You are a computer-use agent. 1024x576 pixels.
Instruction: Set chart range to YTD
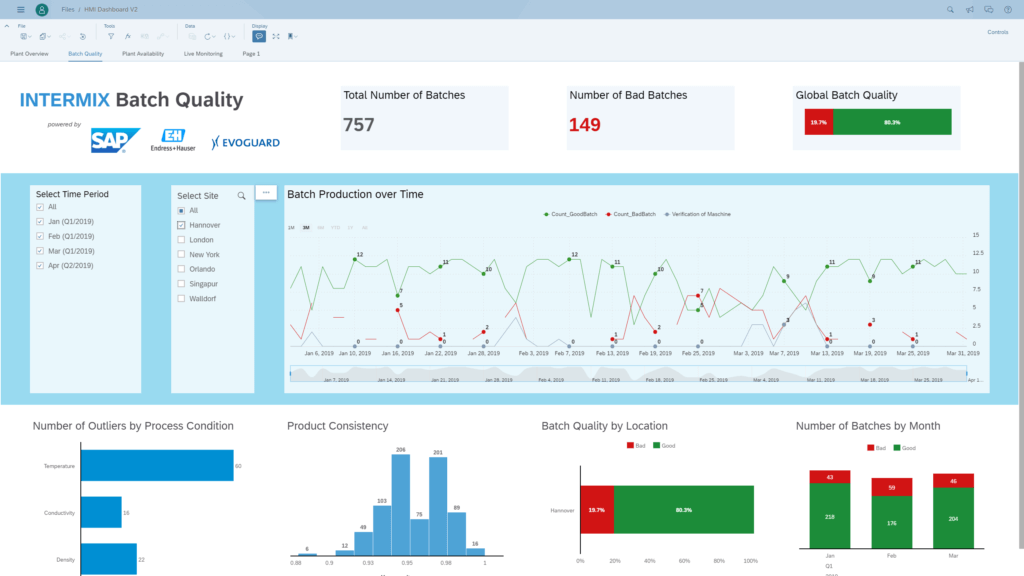(x=335, y=228)
